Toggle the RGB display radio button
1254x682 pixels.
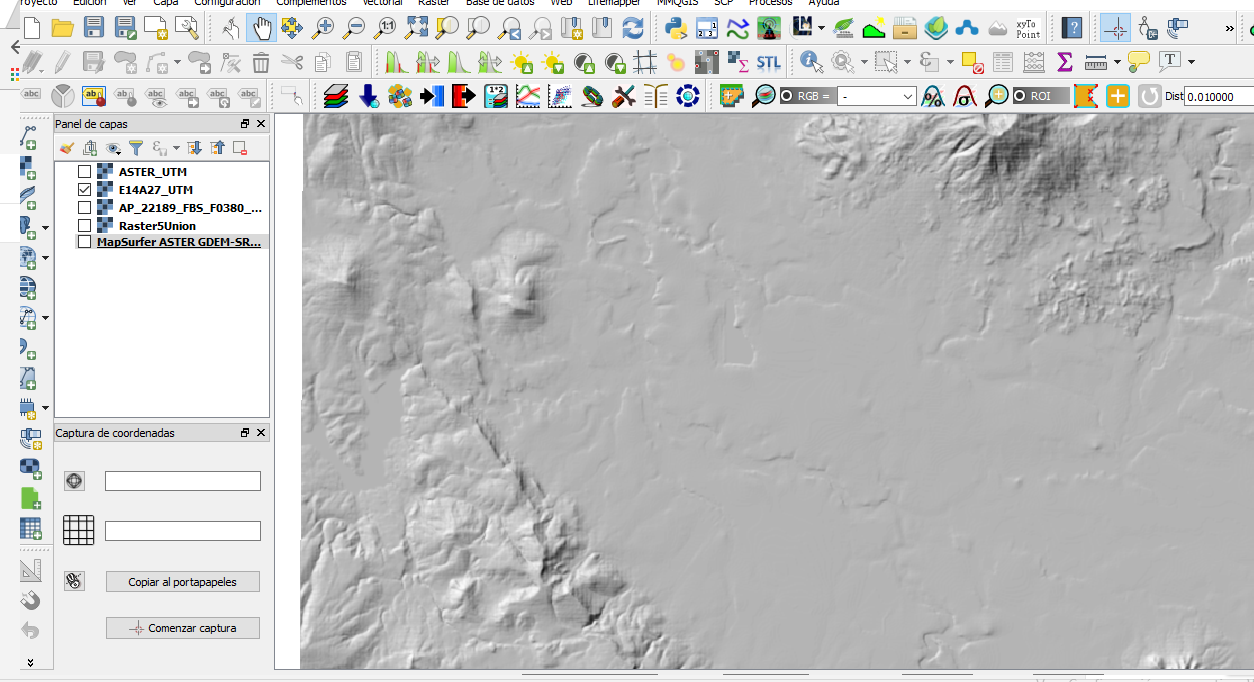(x=787, y=96)
